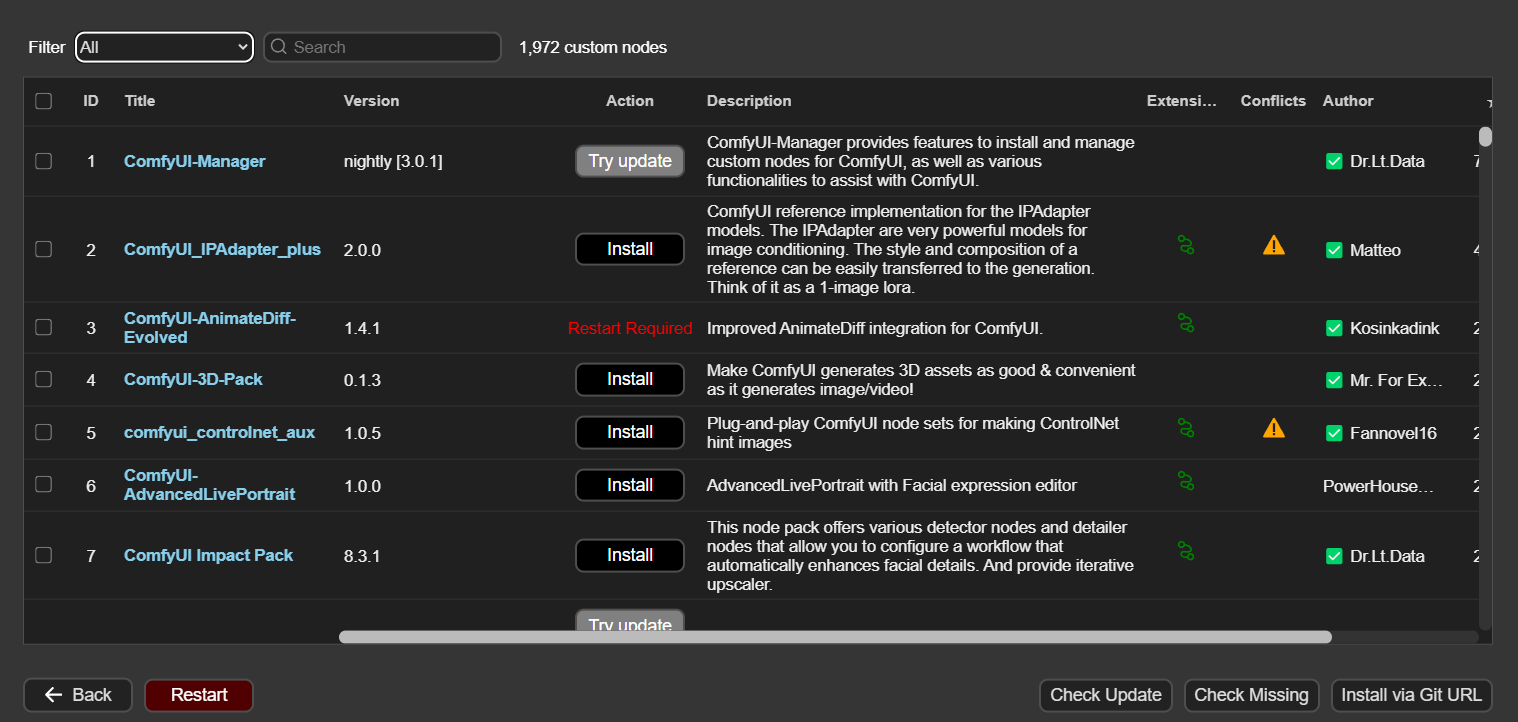
Task: Open the ComfyUI-3D-Pack title link
Action: point(193,380)
